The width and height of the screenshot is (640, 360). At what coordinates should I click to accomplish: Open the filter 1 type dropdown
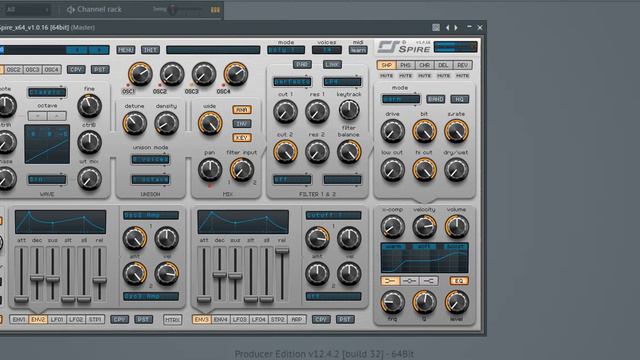[292, 82]
